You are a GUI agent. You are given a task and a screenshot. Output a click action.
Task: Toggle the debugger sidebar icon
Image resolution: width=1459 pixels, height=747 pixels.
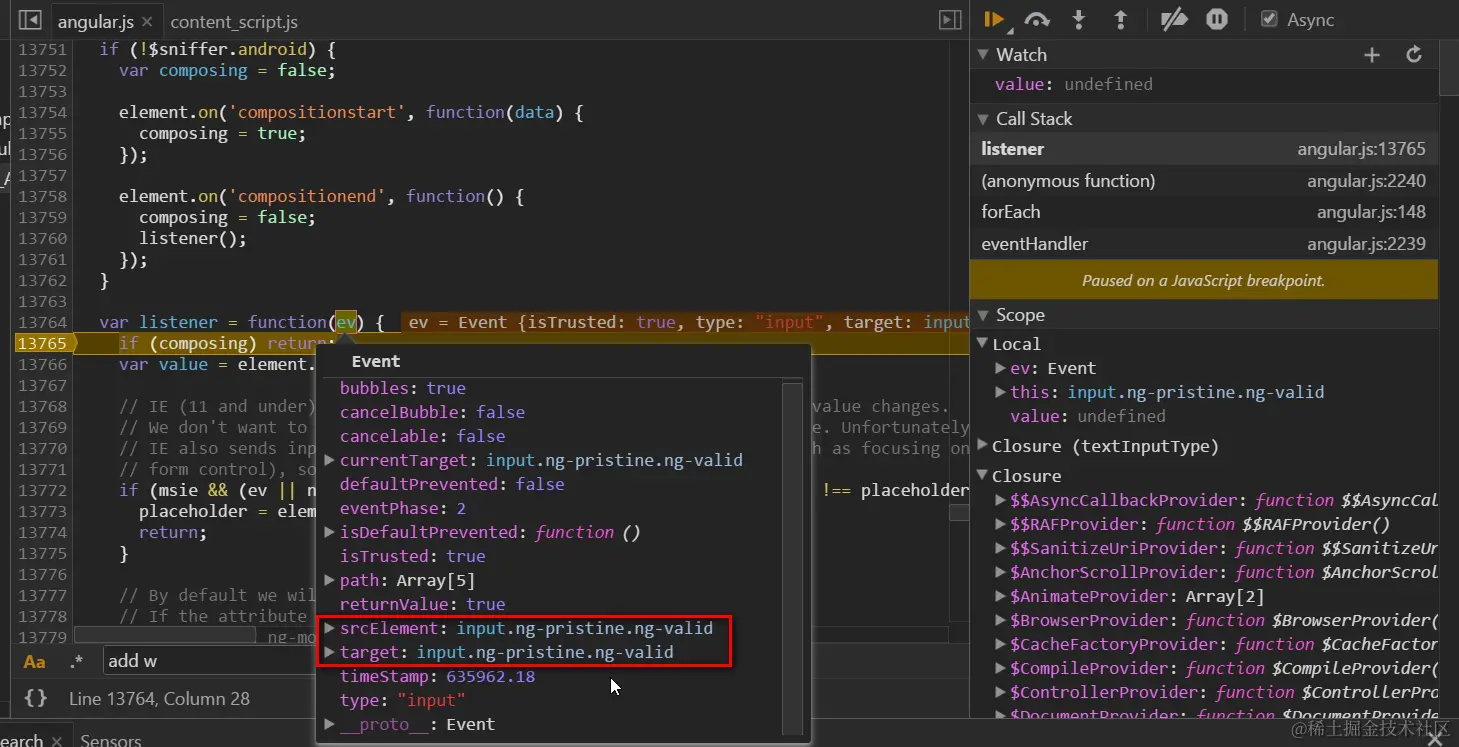(950, 20)
